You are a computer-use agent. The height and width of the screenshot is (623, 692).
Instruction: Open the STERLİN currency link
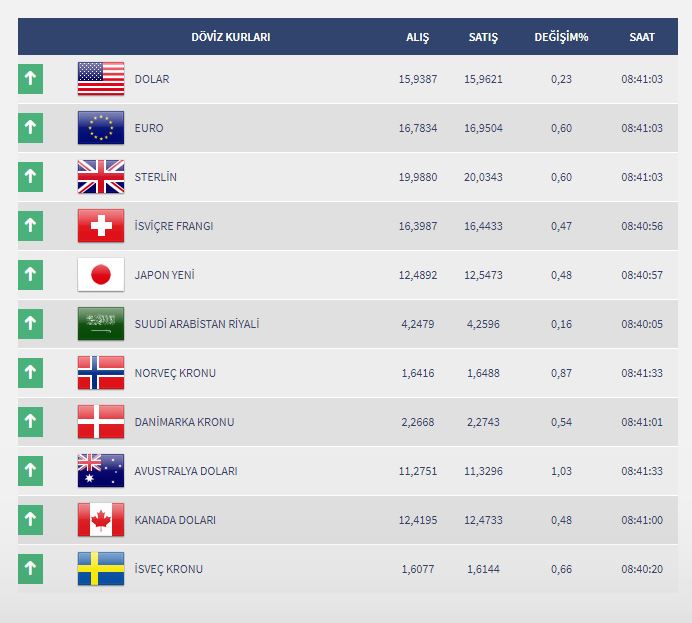point(156,177)
